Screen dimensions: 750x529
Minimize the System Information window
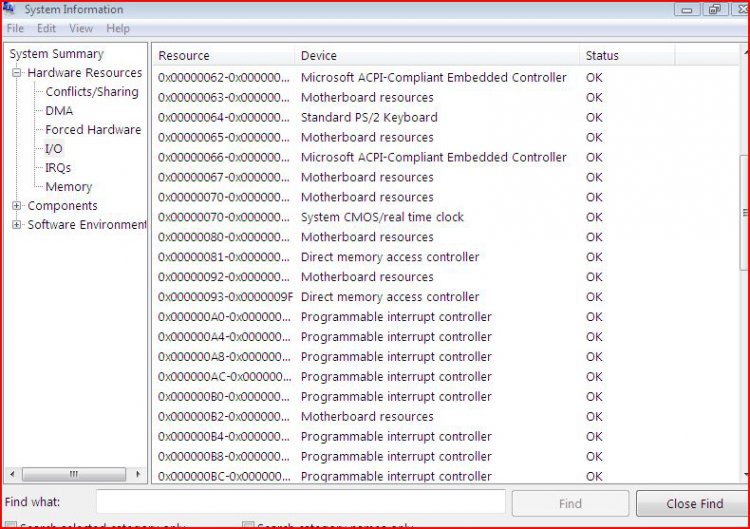point(687,9)
